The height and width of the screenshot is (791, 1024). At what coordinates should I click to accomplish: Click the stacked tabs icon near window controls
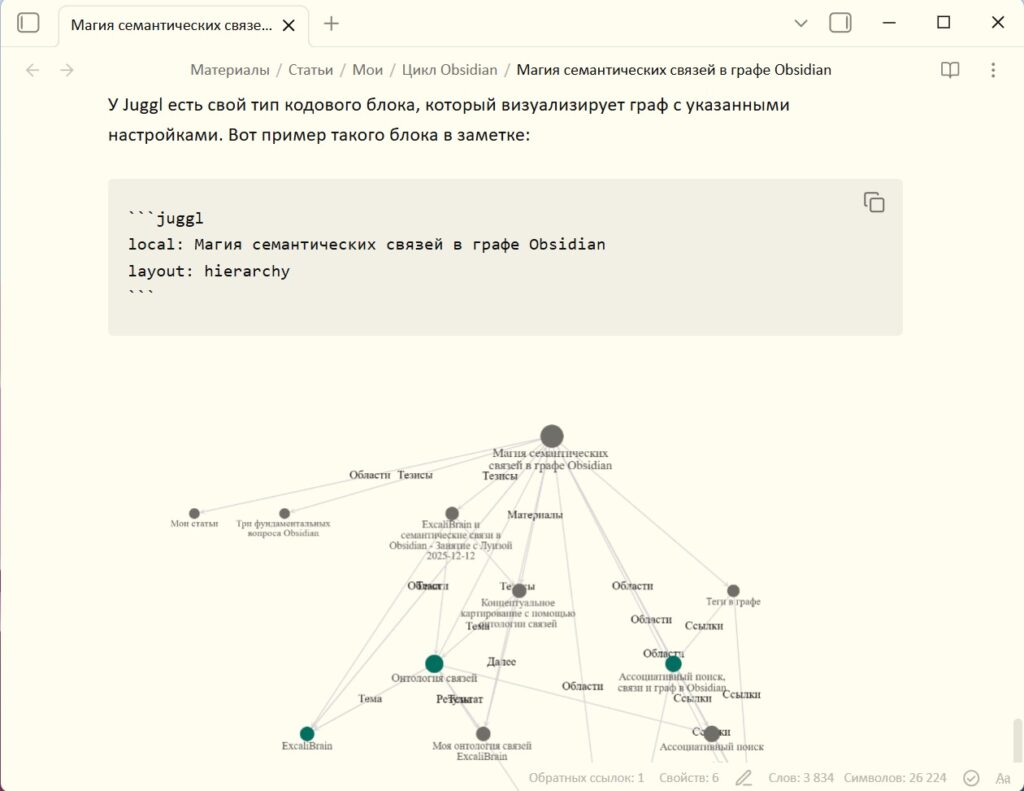[838, 22]
